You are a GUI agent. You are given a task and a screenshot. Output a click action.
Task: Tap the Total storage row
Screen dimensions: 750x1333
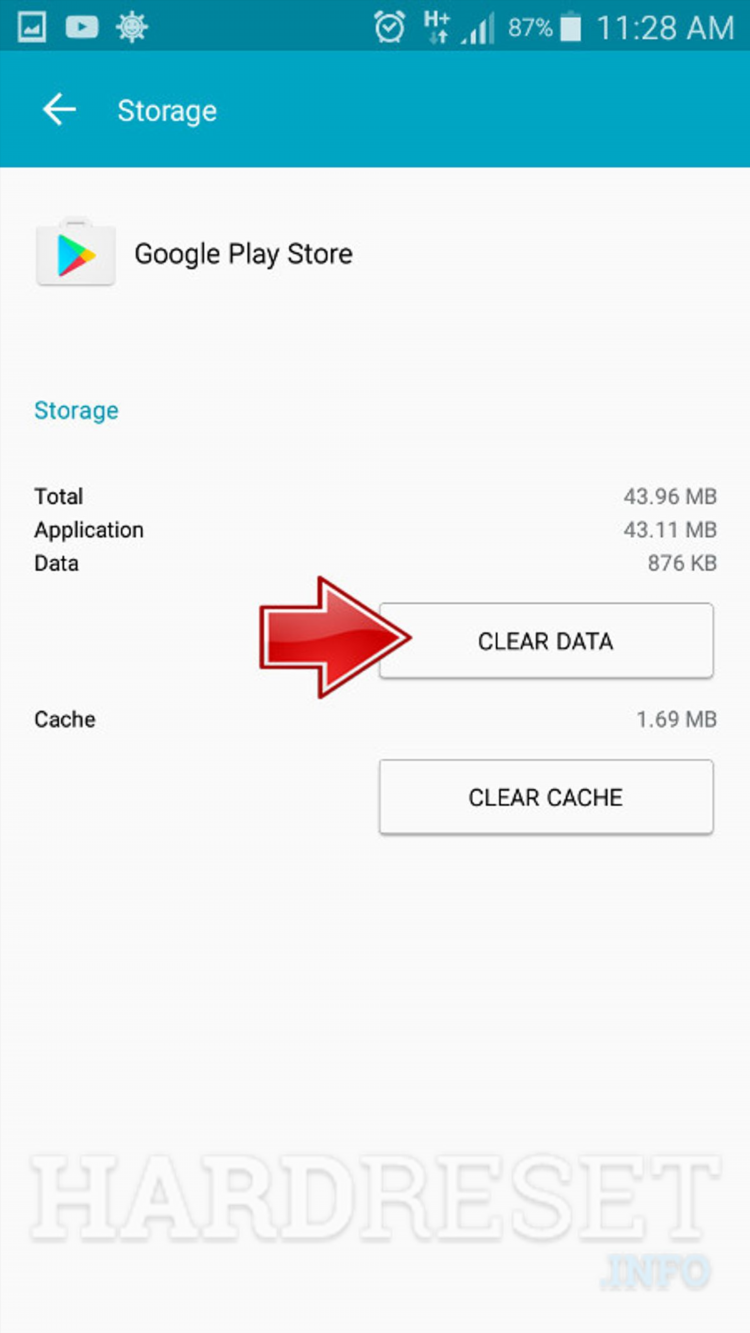point(375,496)
